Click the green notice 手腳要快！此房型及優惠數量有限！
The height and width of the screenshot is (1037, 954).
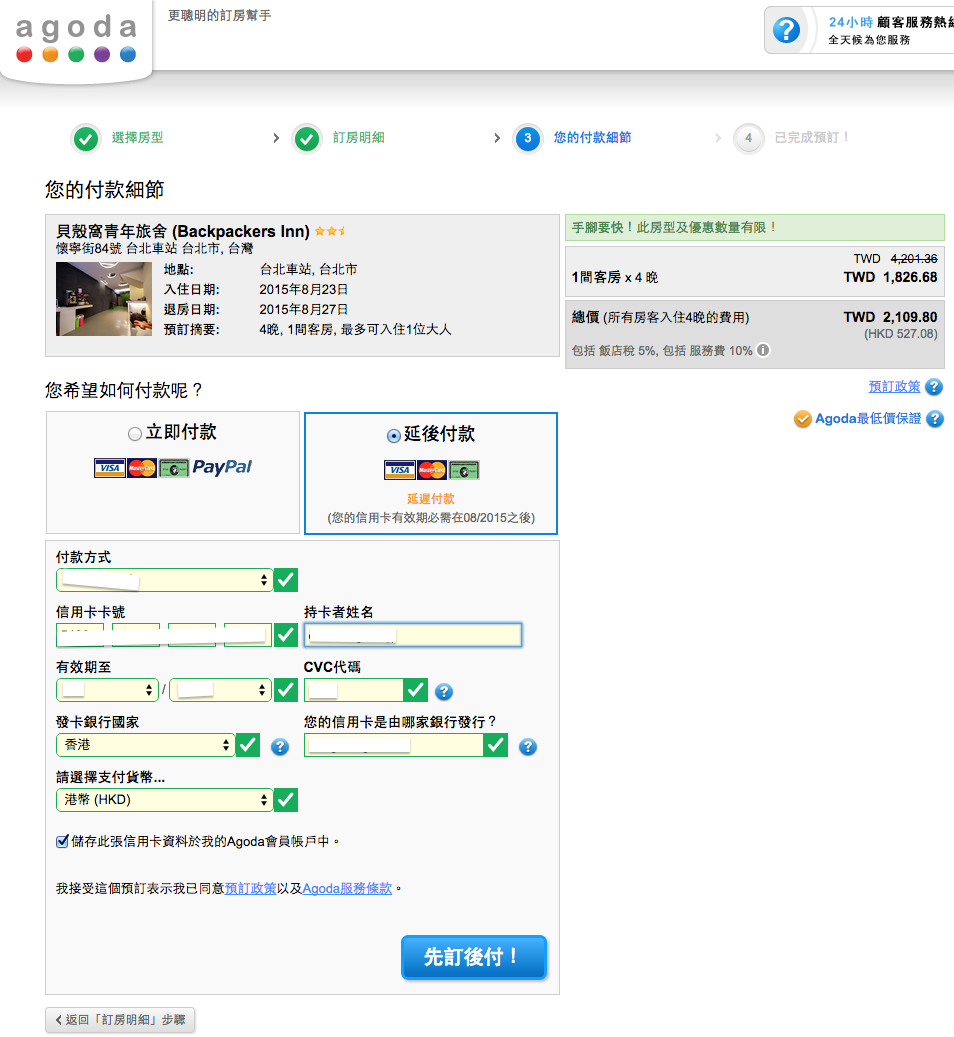(x=755, y=228)
